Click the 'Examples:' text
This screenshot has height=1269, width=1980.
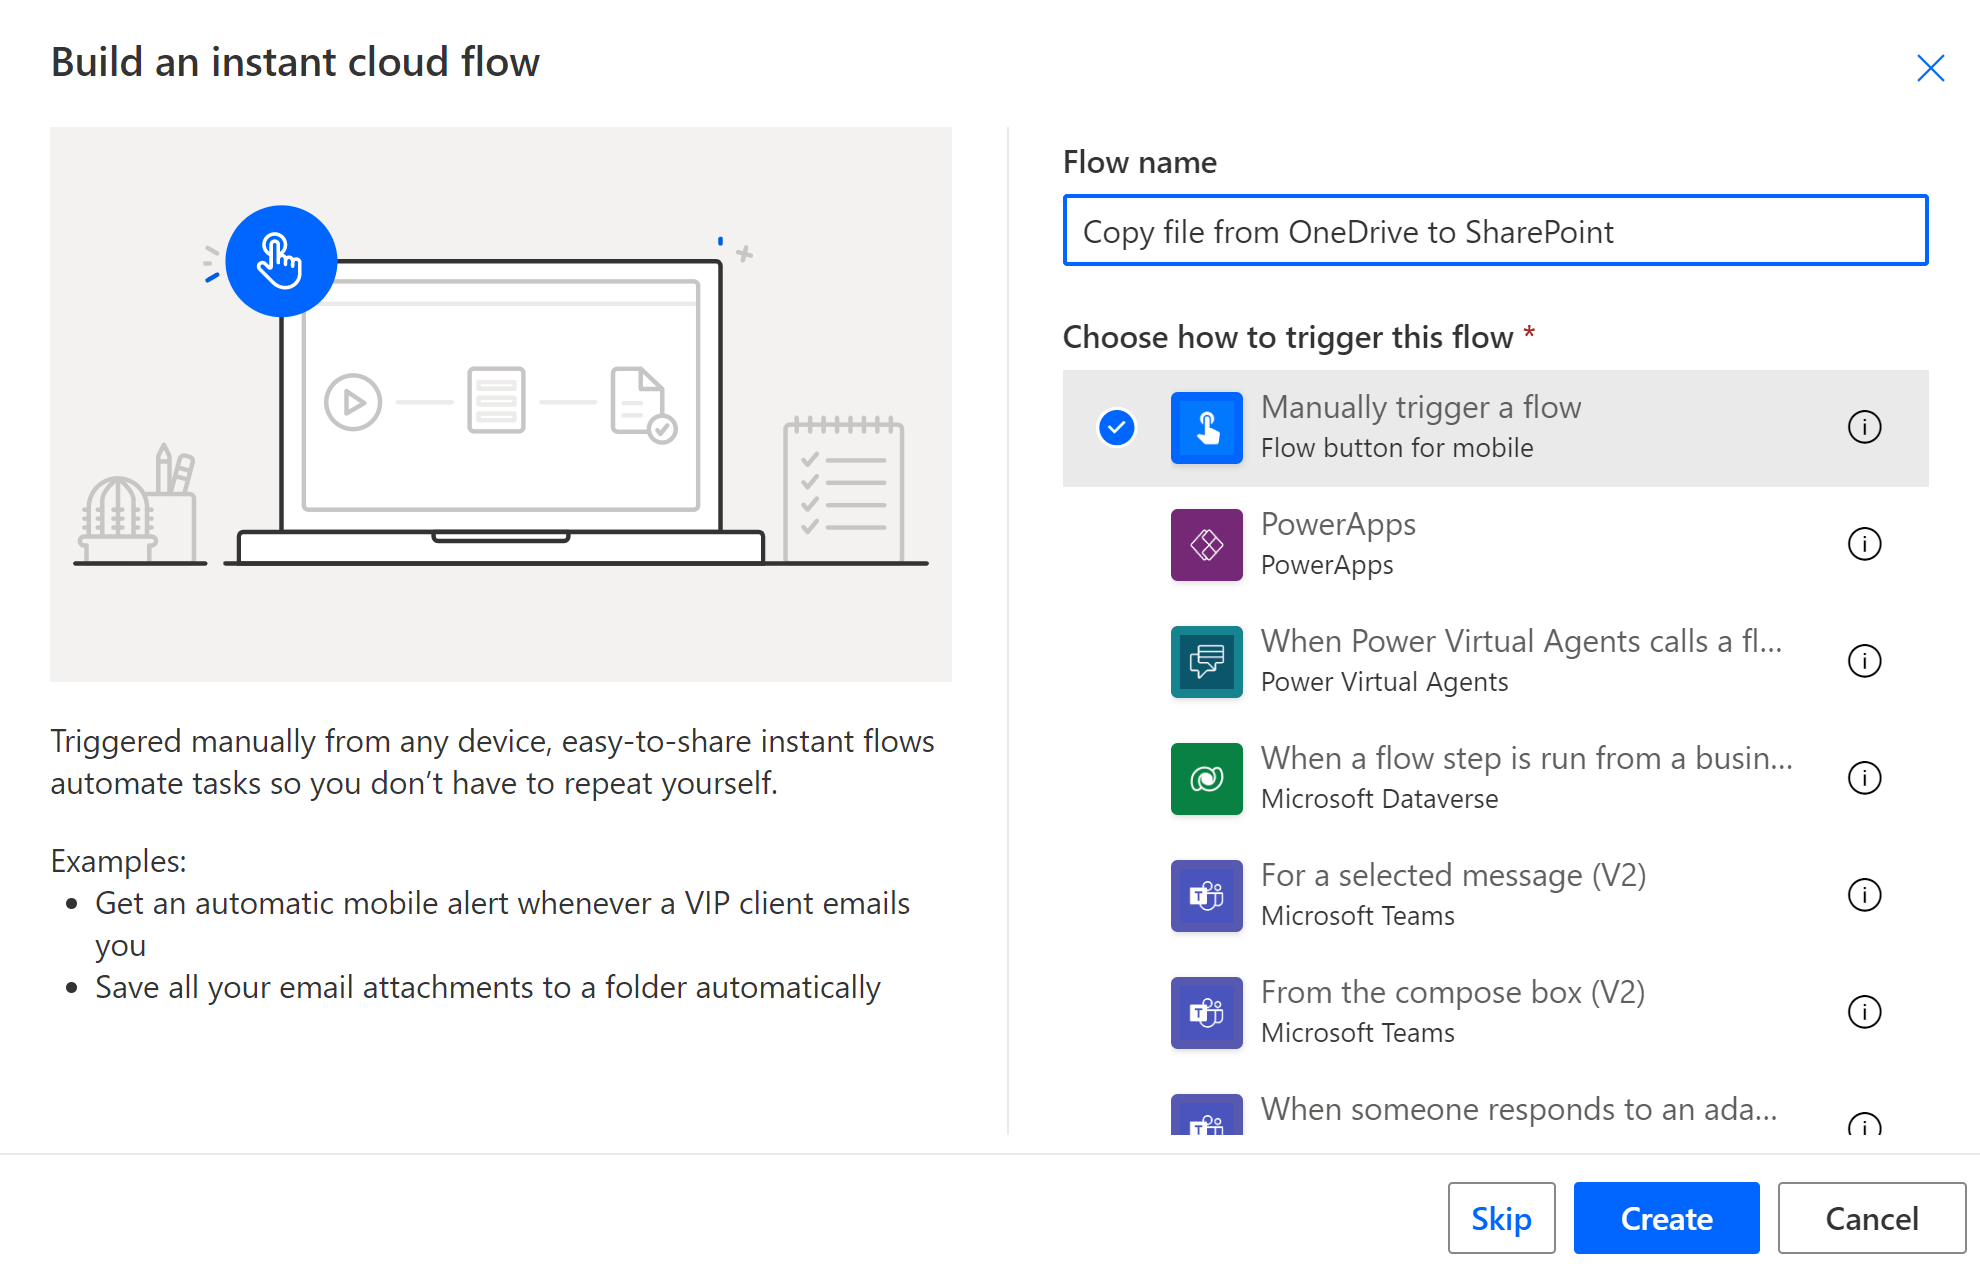click(x=118, y=861)
